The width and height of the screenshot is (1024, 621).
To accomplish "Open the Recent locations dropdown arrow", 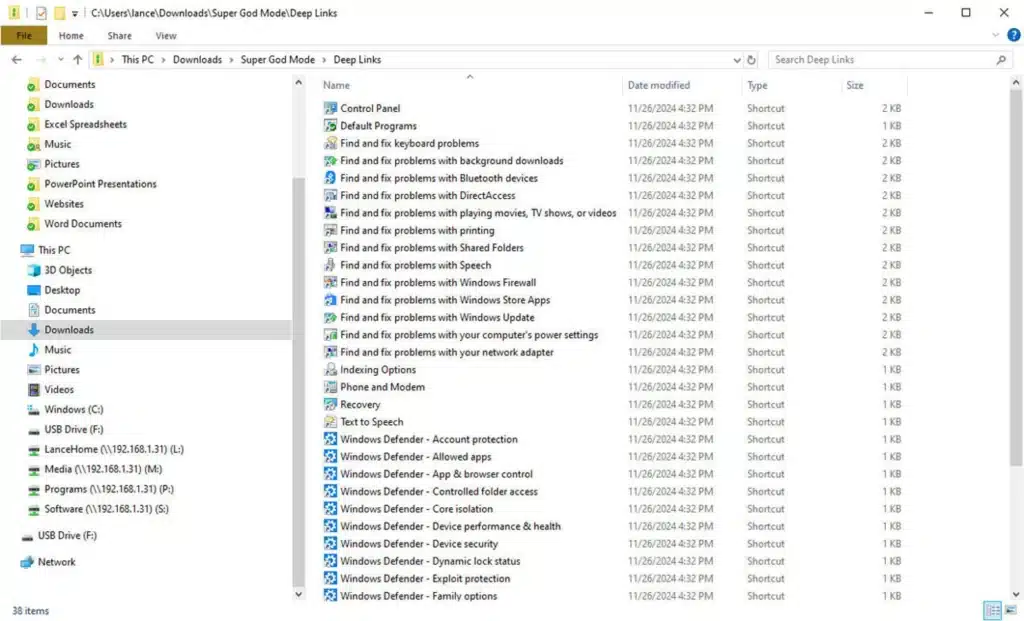I will (x=60, y=60).
